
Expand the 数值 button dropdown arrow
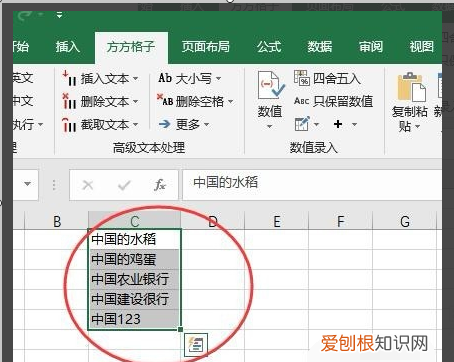coord(270,126)
